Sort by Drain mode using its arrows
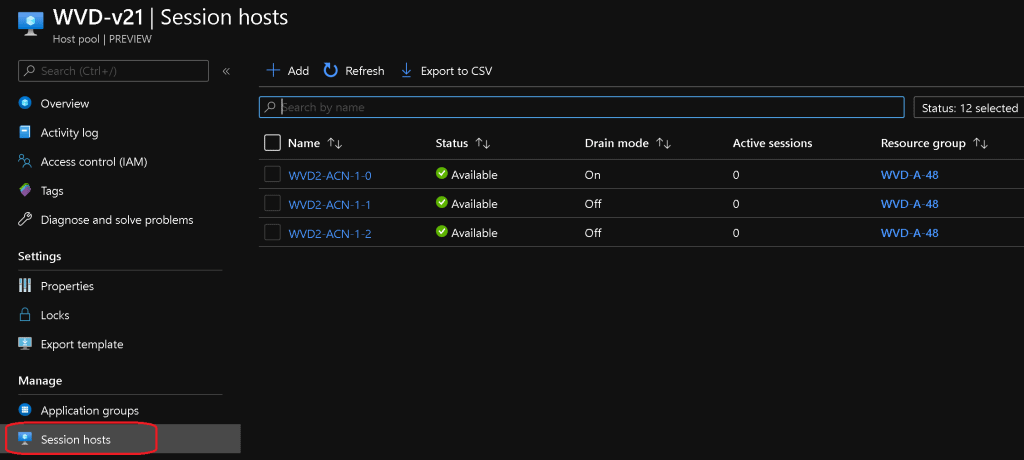This screenshot has height=460, width=1024. pyautogui.click(x=664, y=144)
